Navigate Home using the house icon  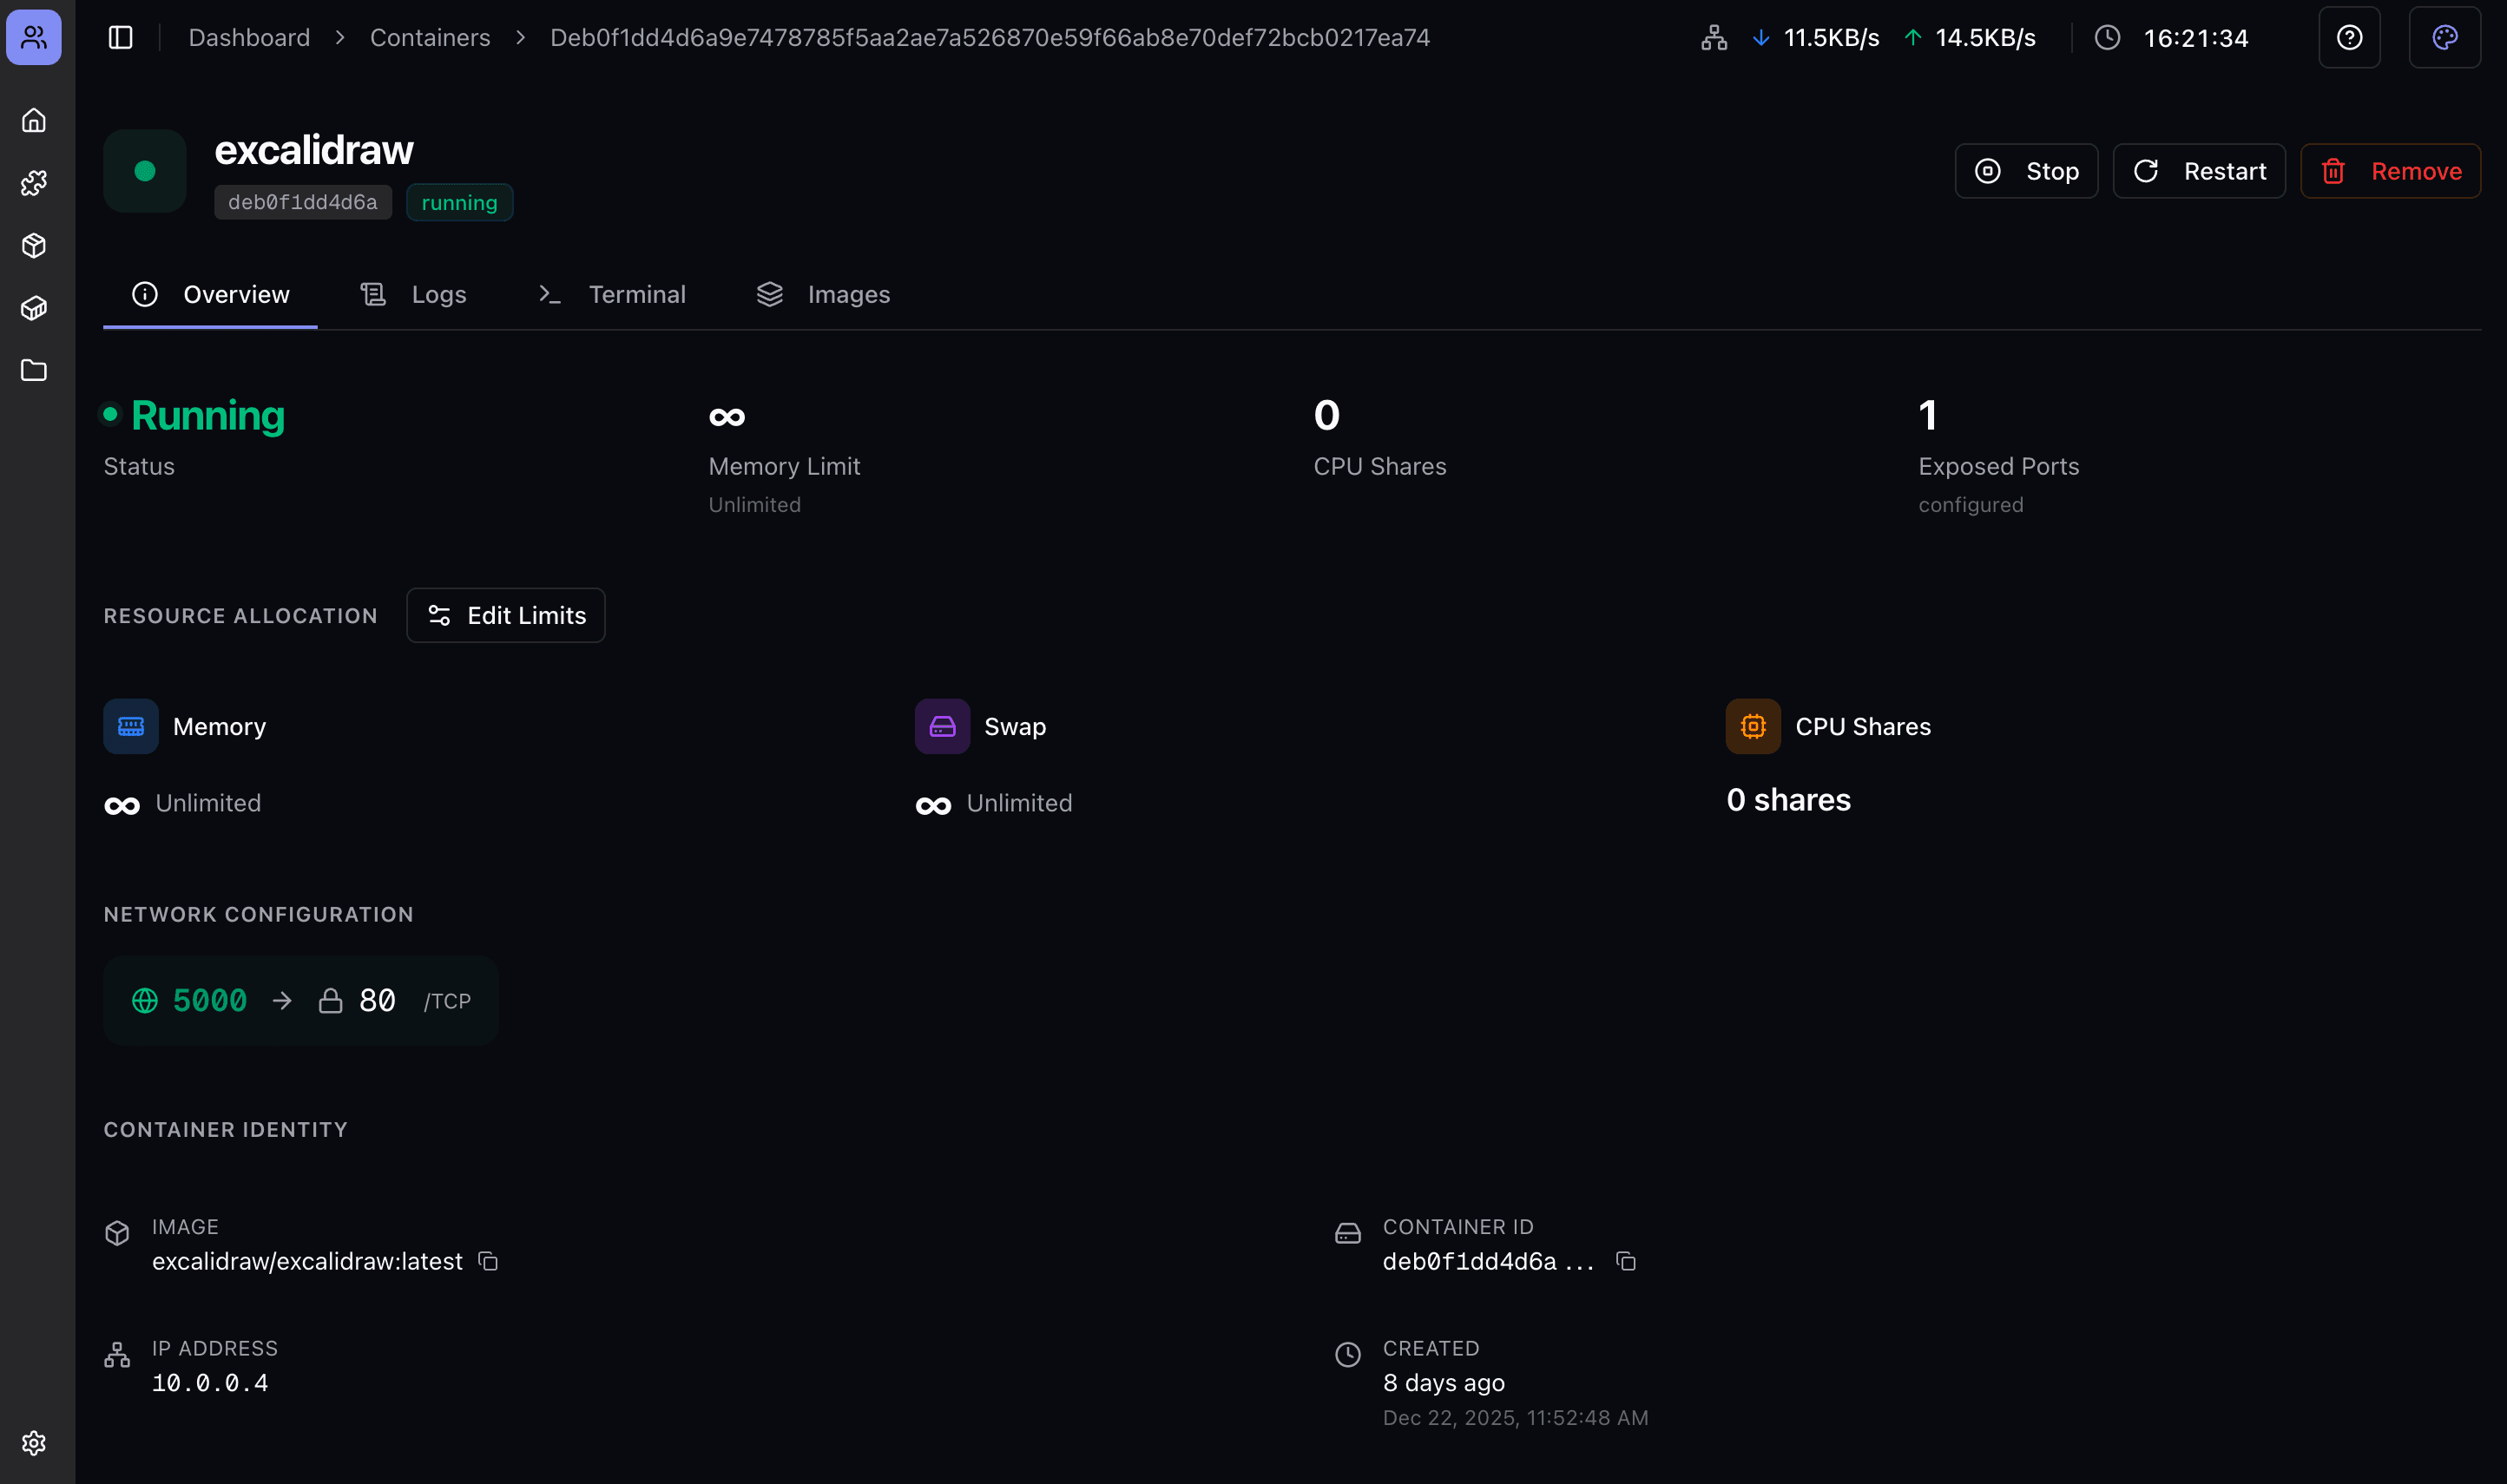[x=34, y=119]
